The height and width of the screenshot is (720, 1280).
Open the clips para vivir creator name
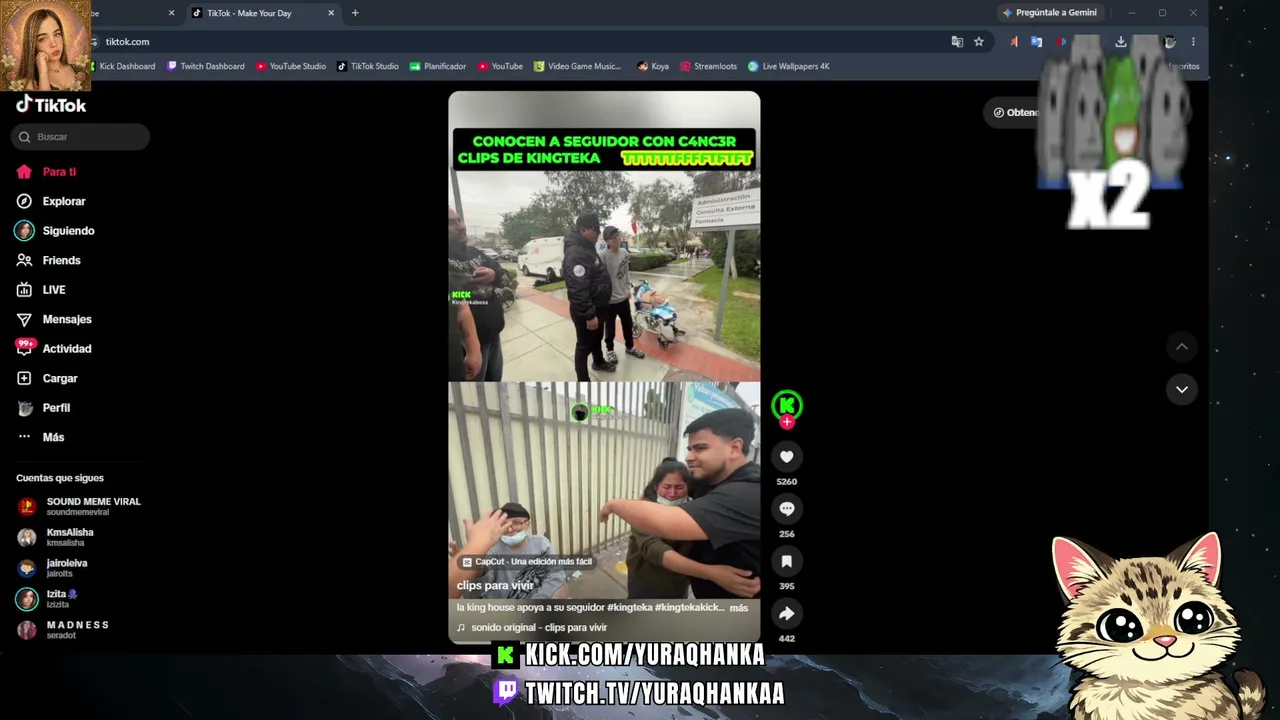495,586
